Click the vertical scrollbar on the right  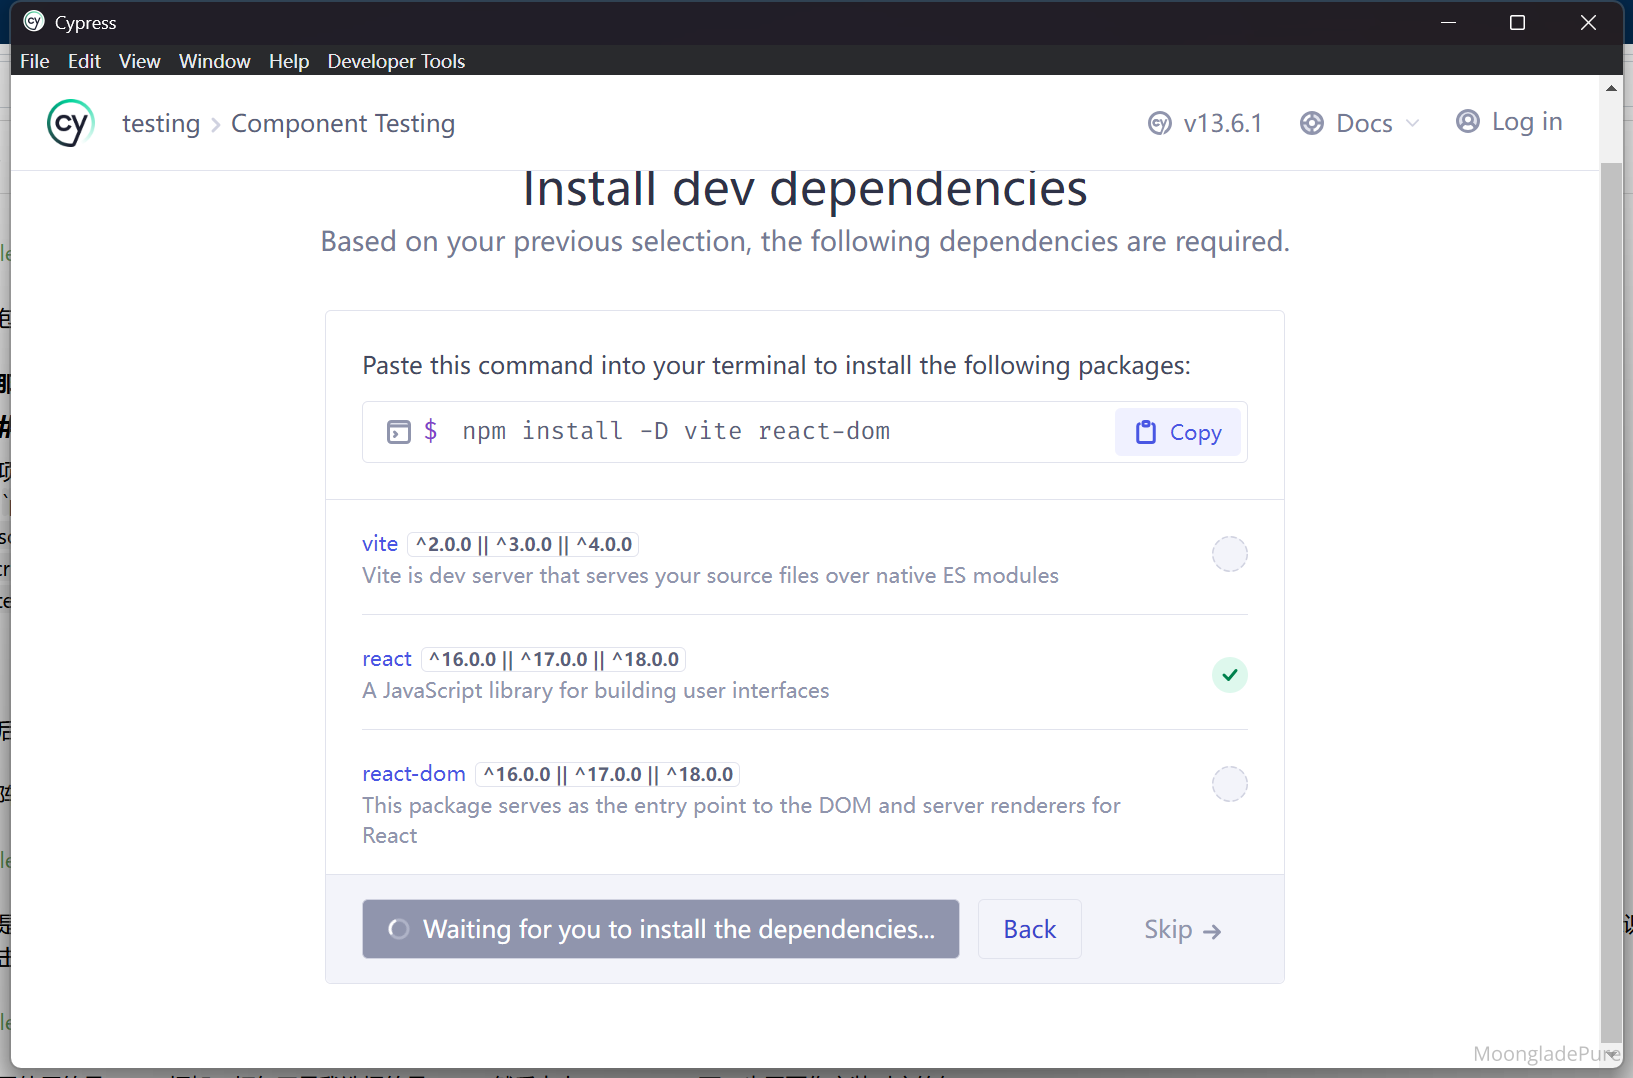pos(1610,600)
